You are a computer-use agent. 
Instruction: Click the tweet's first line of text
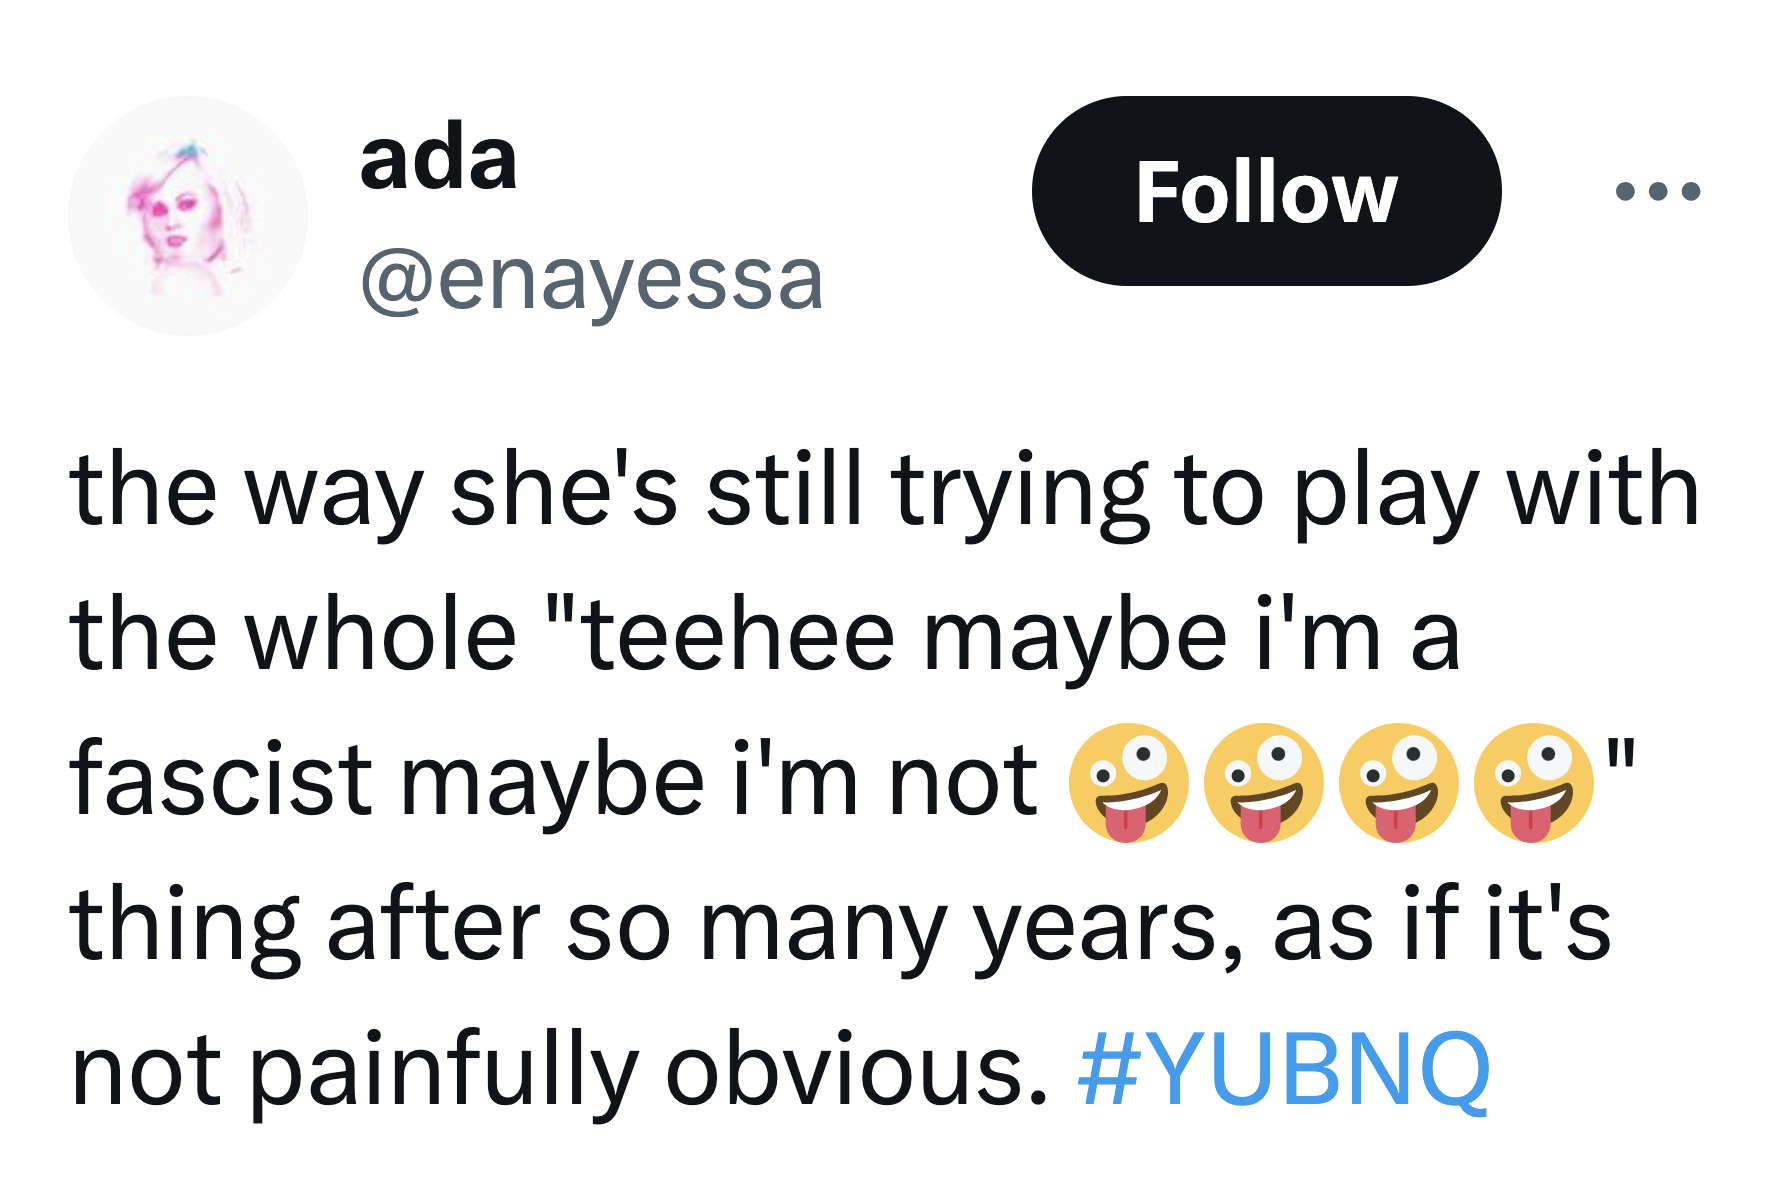pos(884,491)
